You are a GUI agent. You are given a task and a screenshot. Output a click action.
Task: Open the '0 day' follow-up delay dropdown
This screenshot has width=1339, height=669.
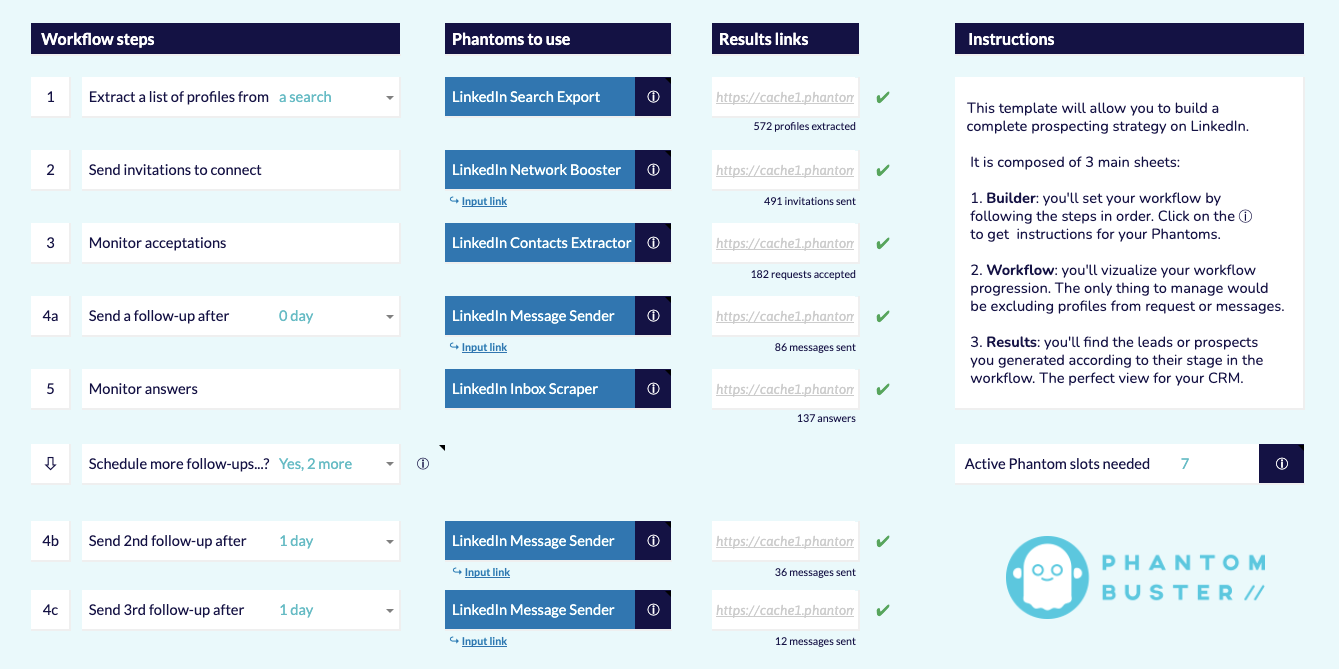tap(389, 317)
